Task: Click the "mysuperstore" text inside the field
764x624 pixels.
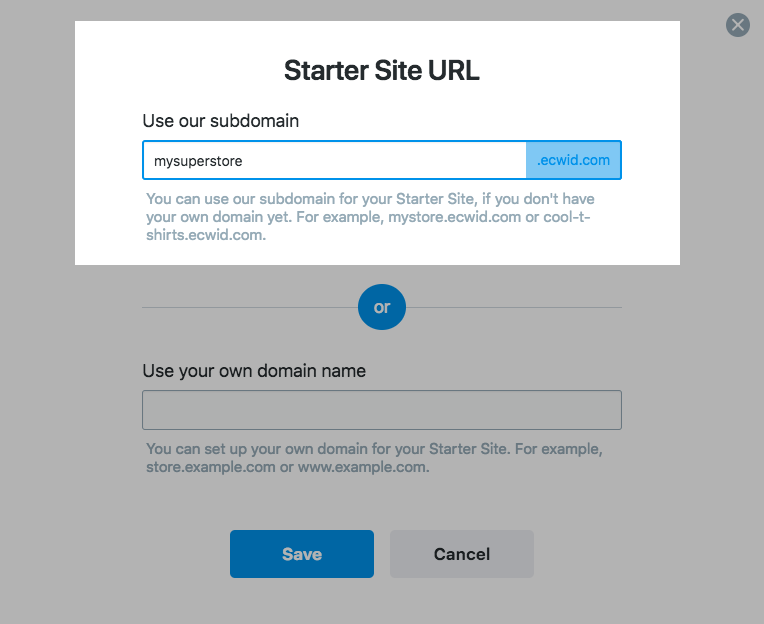Action: click(x=198, y=161)
